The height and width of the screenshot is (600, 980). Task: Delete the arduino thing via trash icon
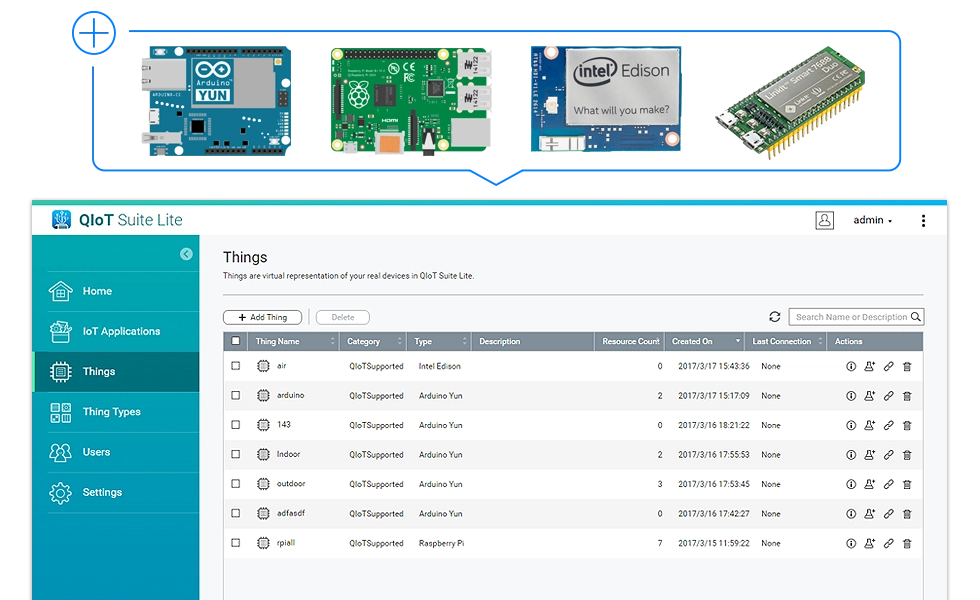click(907, 396)
